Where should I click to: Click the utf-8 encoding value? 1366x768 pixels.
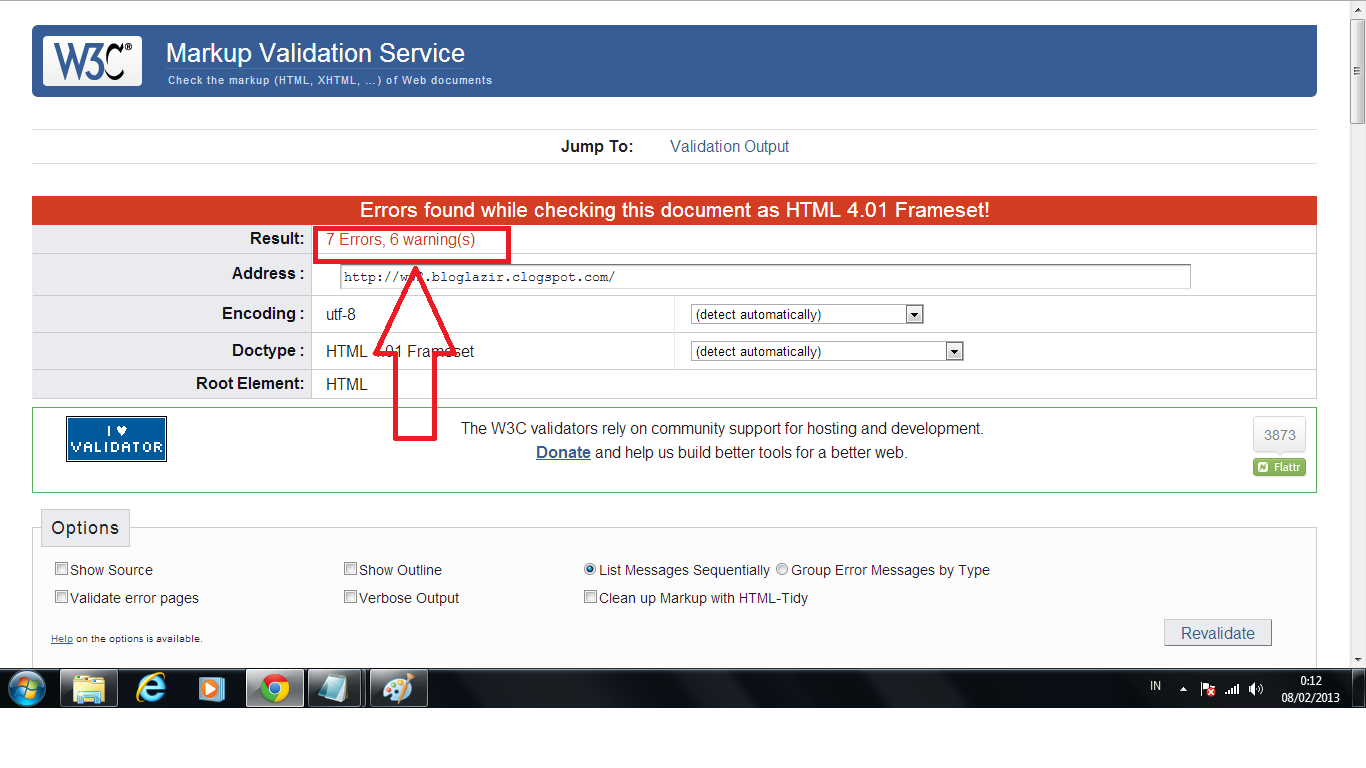click(340, 314)
